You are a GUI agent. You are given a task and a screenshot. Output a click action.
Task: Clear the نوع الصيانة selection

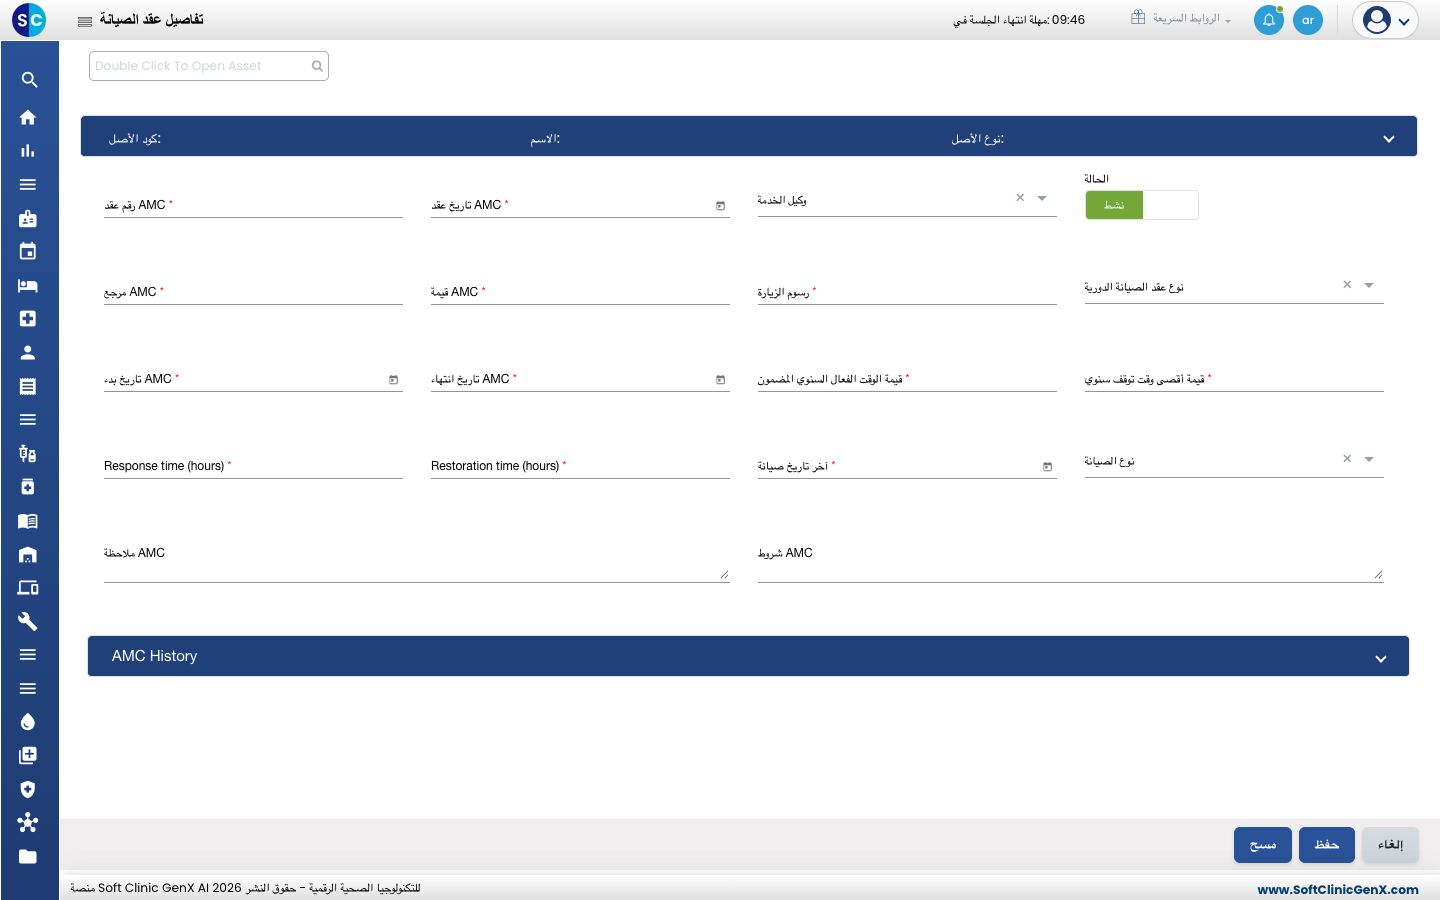pos(1347,459)
